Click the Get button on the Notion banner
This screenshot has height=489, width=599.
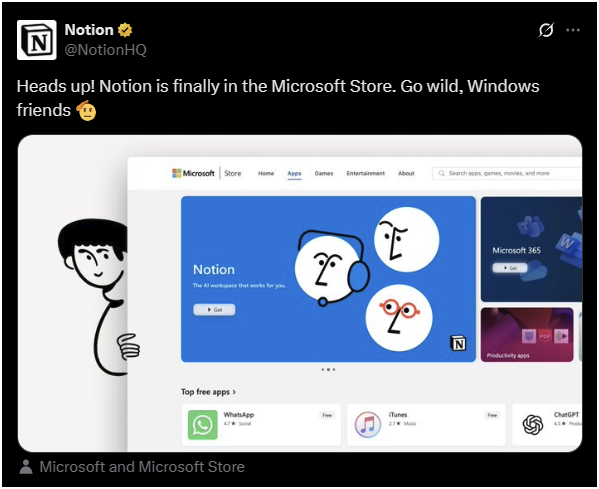[214, 309]
